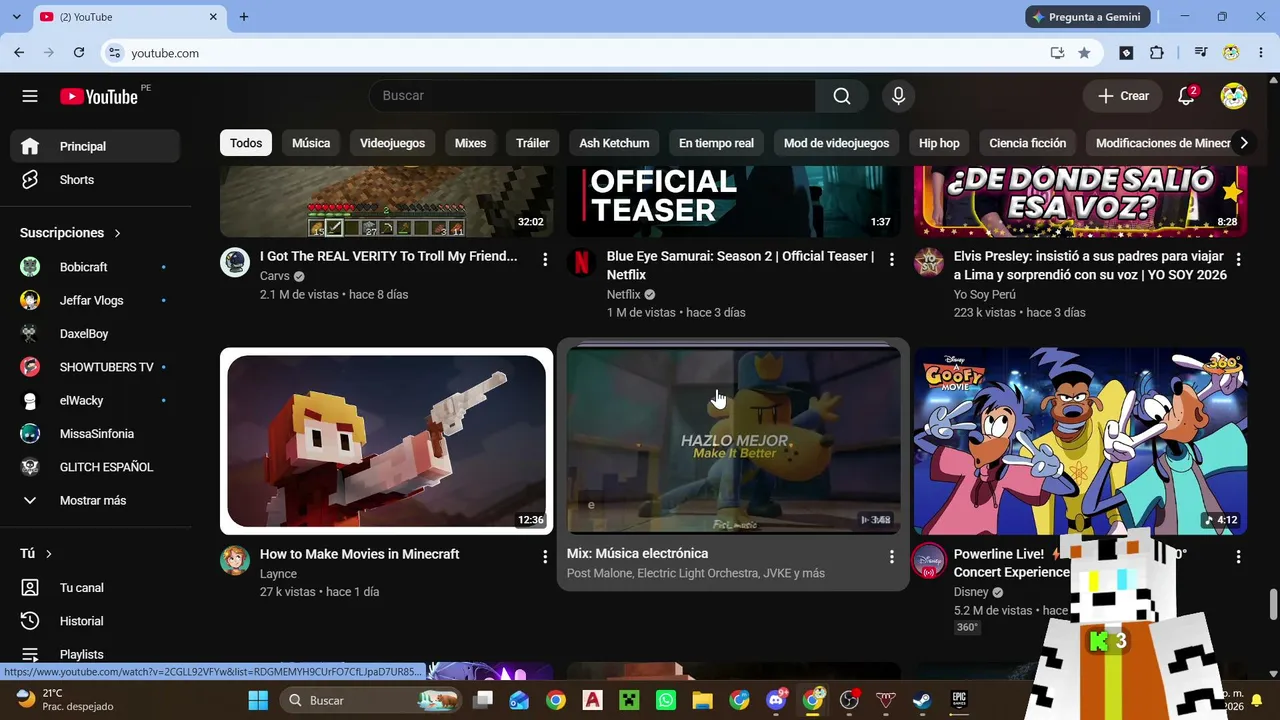The image size is (1280, 720).
Task: Expand the Tú section
Action: 36,554
